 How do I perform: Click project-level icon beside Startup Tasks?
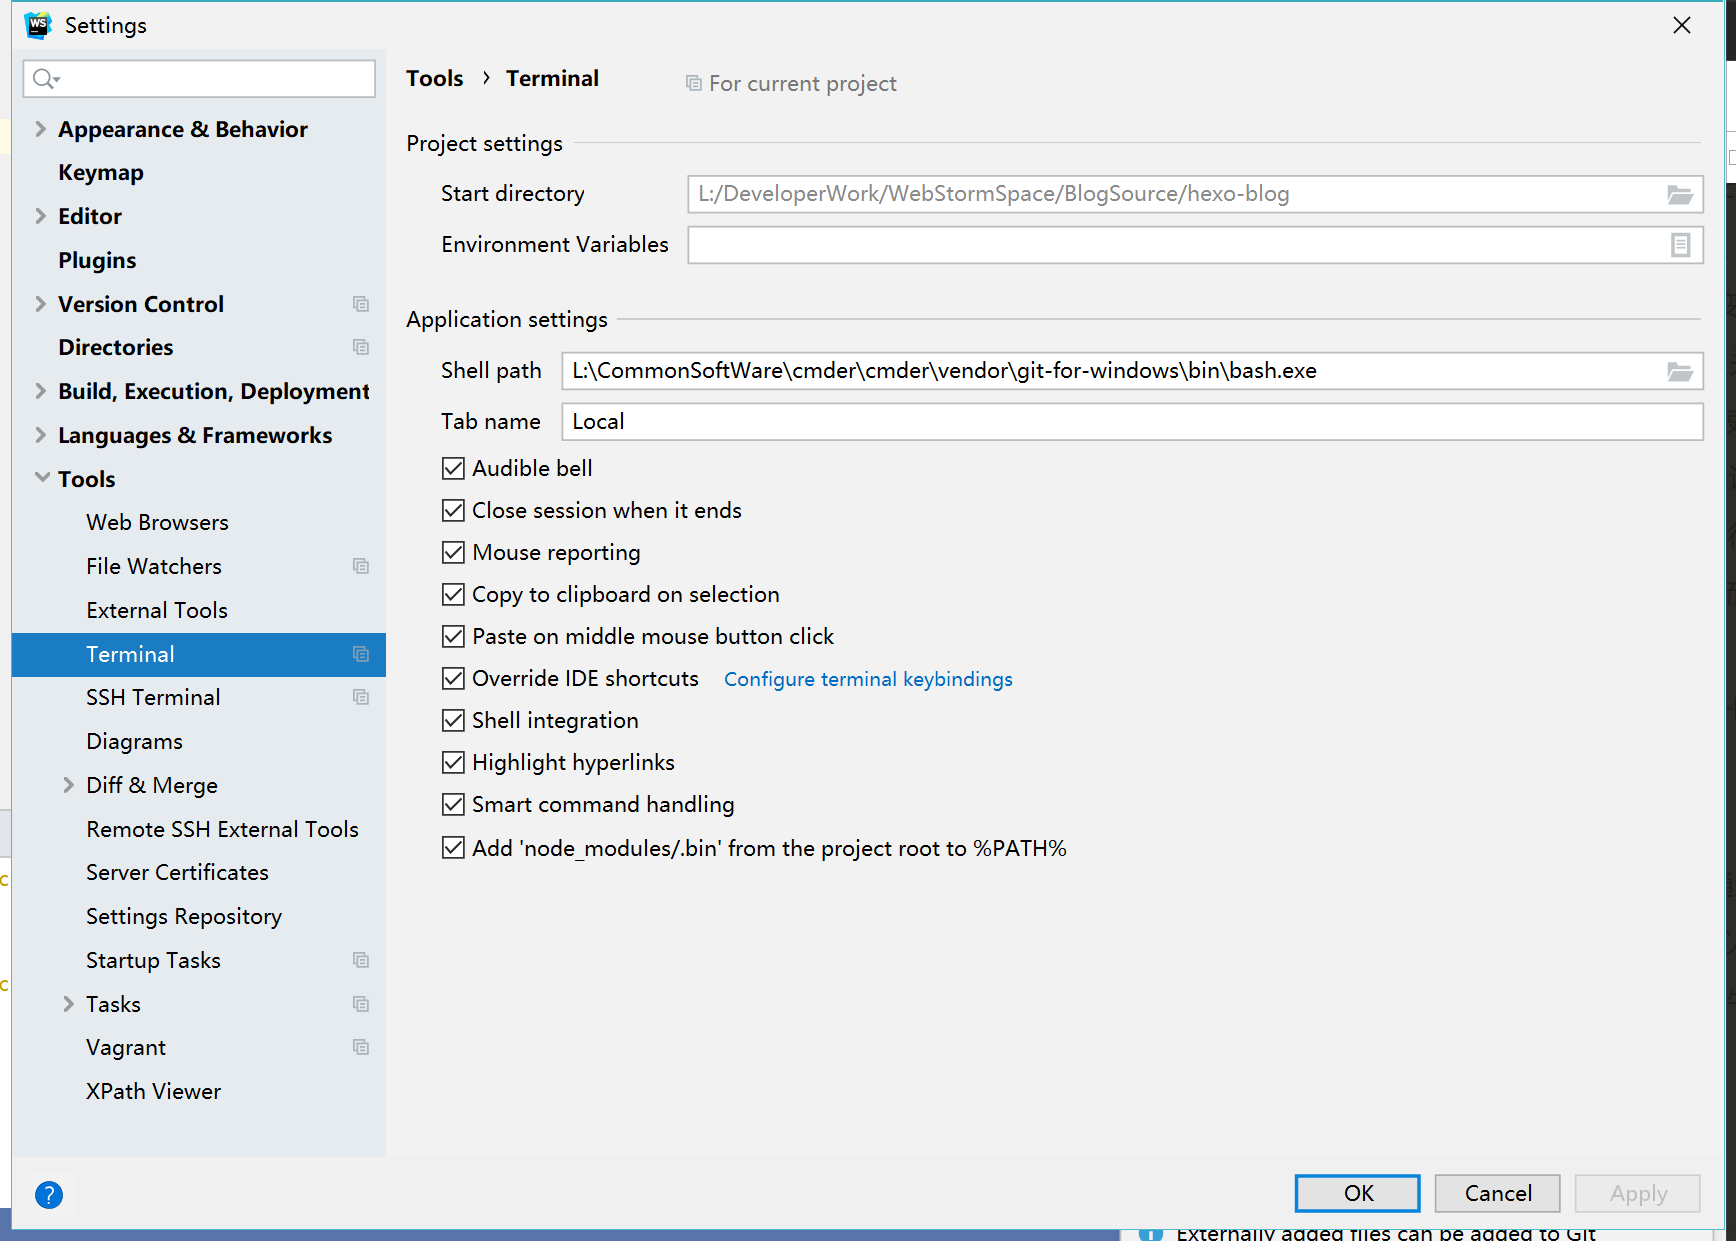[361, 960]
